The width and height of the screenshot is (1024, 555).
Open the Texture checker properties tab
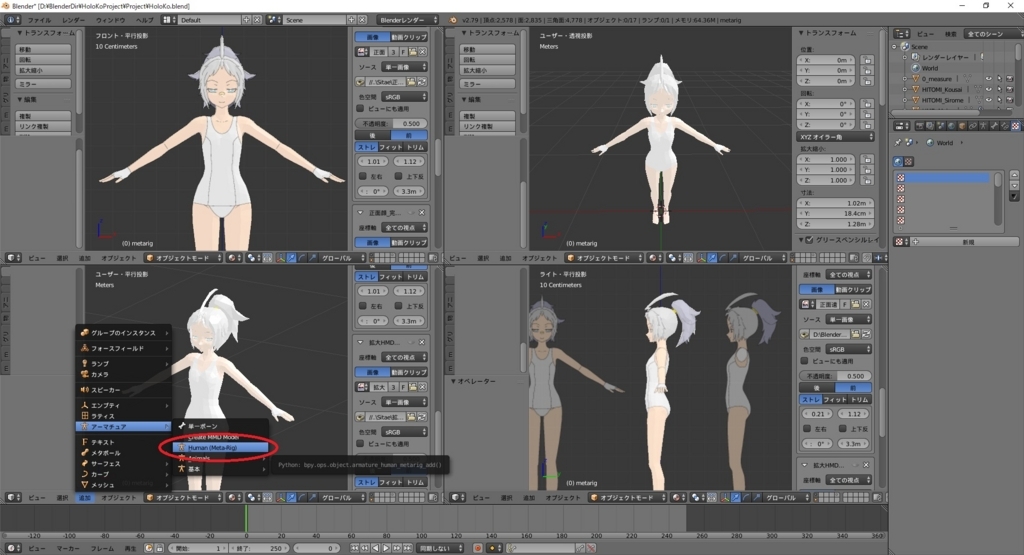tap(1015, 126)
